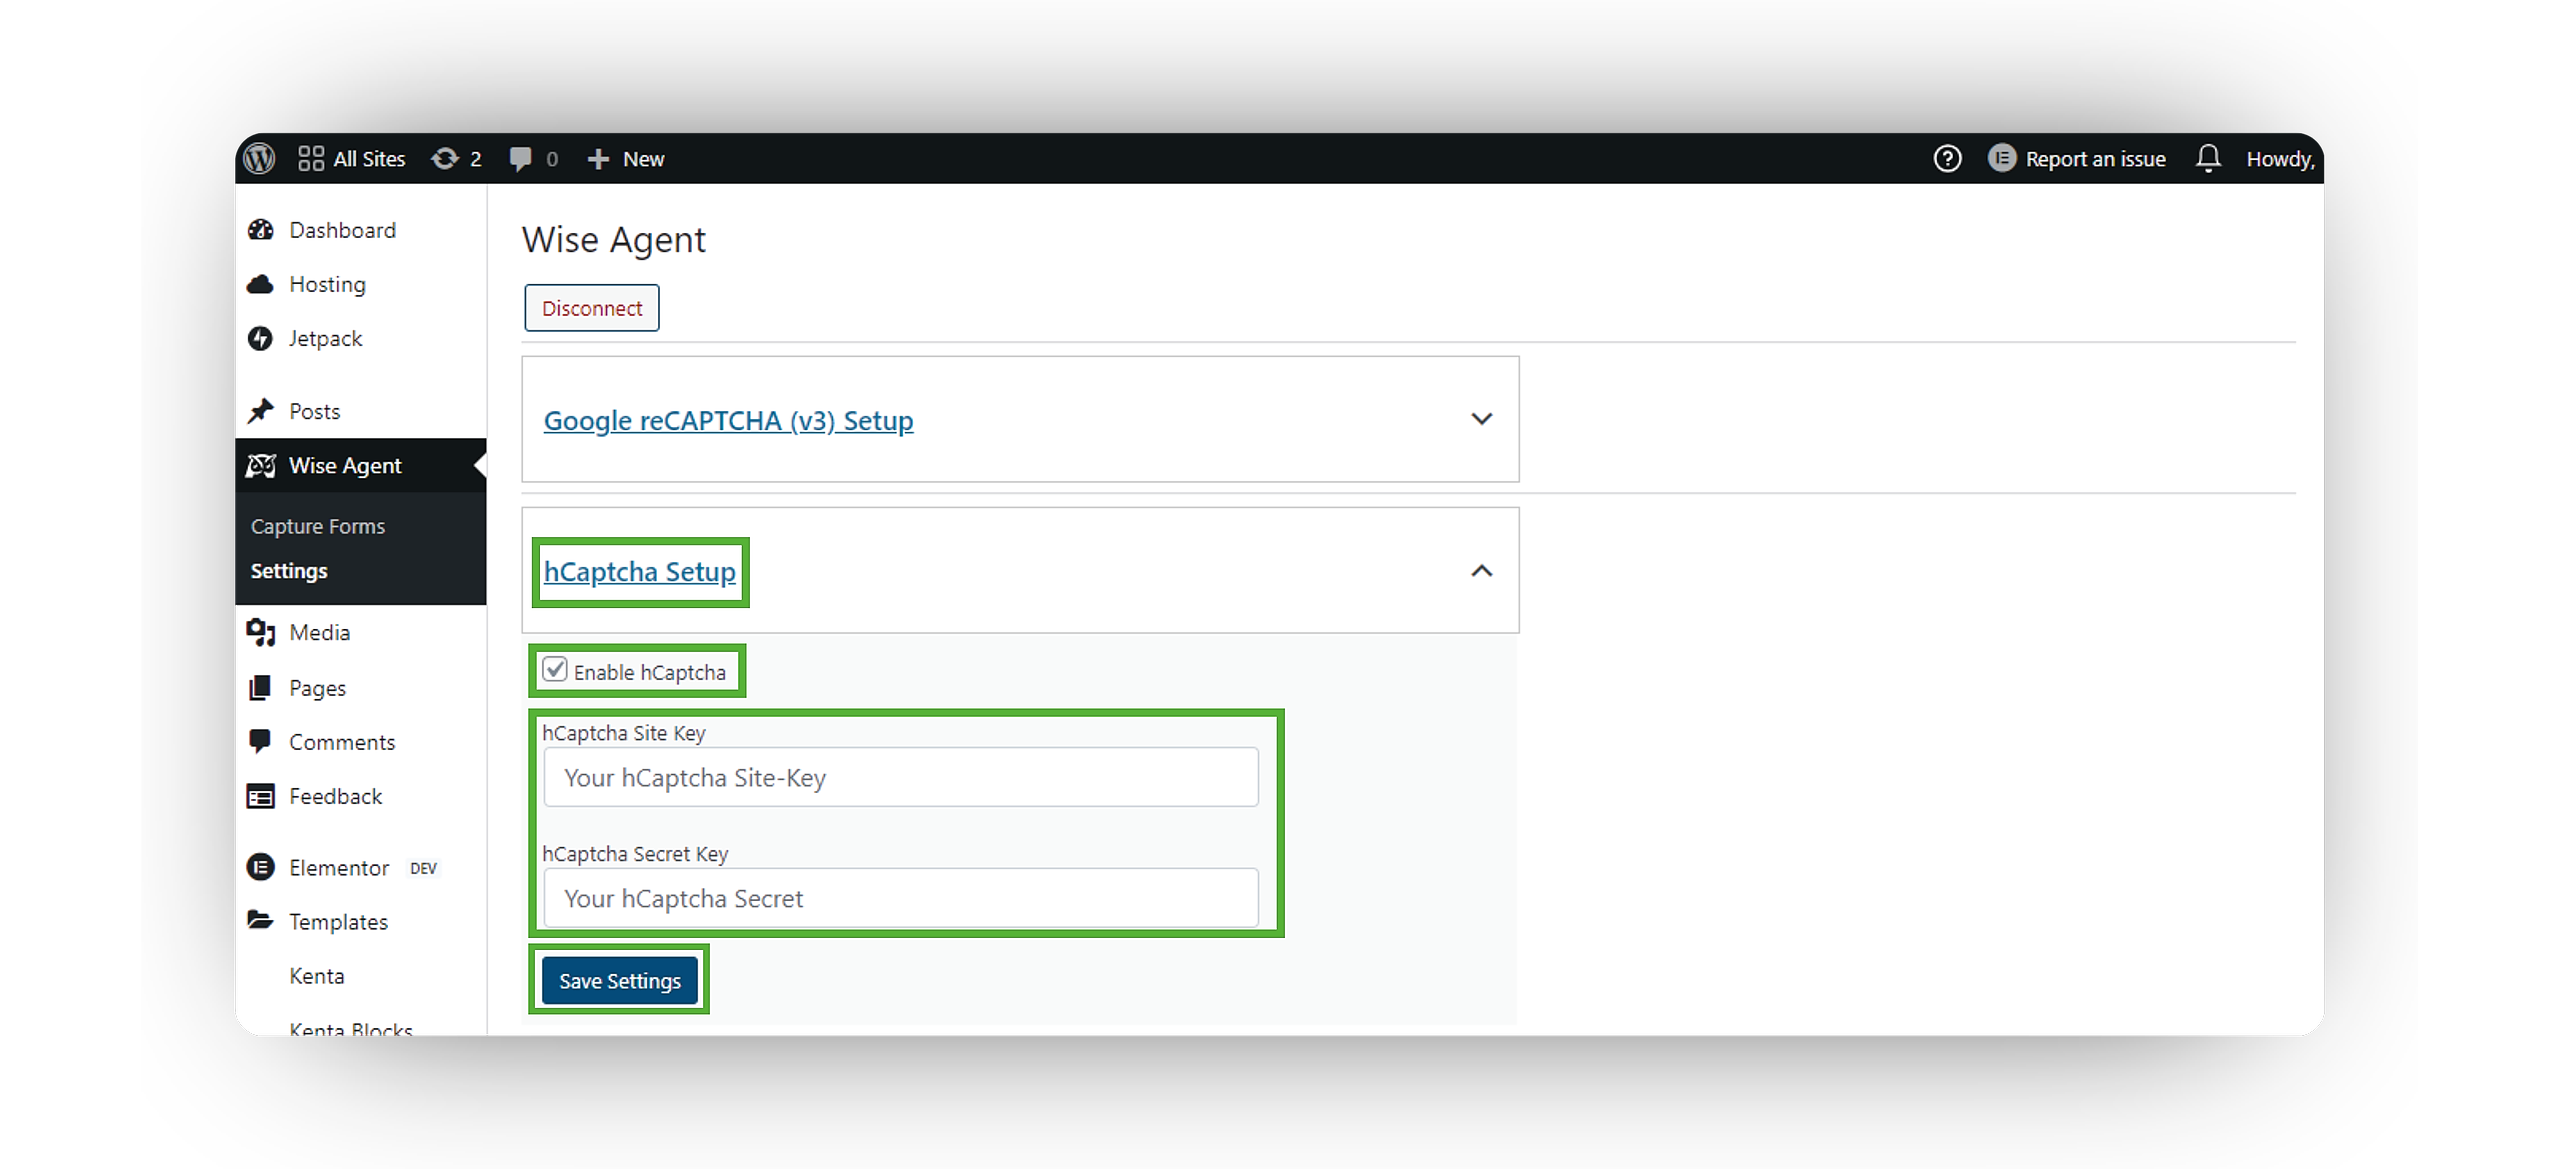Open the Kenta menu item
The image size is (2560, 1169).
(x=316, y=976)
